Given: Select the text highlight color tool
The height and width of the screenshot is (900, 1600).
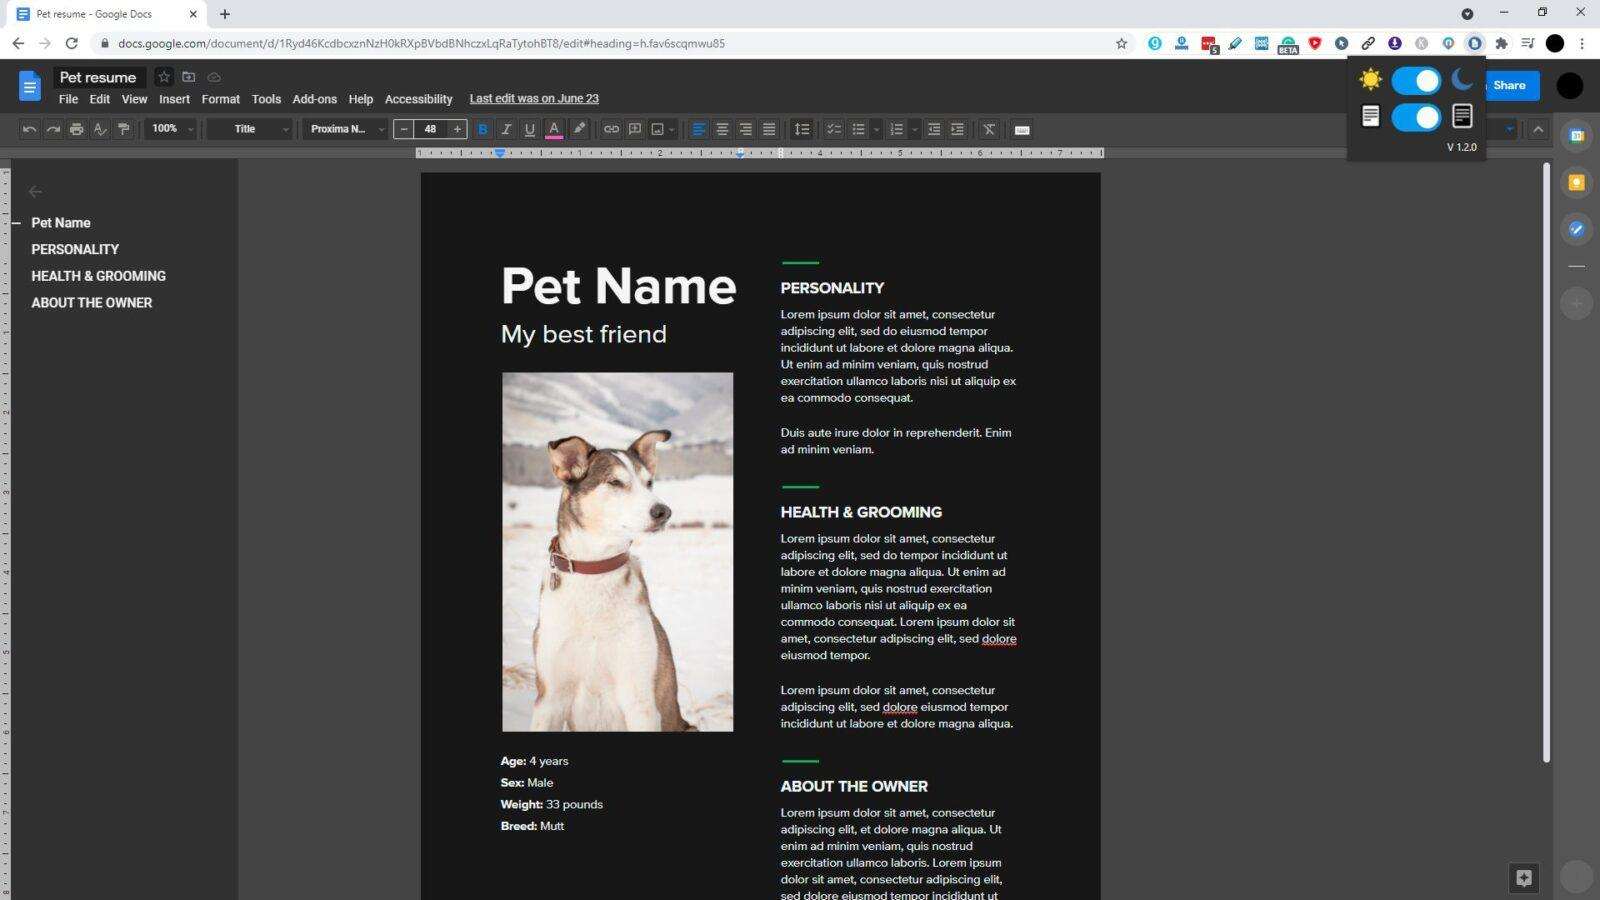Looking at the screenshot, I should 579,129.
